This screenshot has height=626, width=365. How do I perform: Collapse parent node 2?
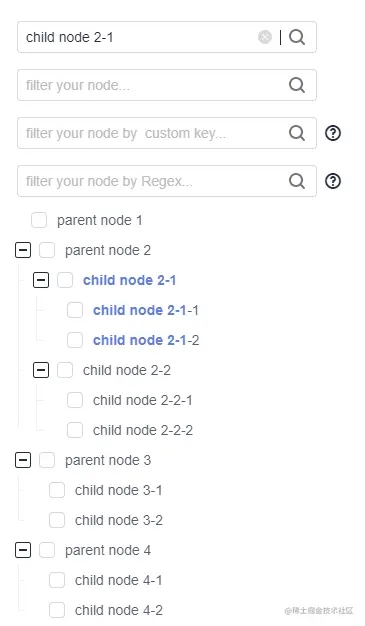coord(23,250)
